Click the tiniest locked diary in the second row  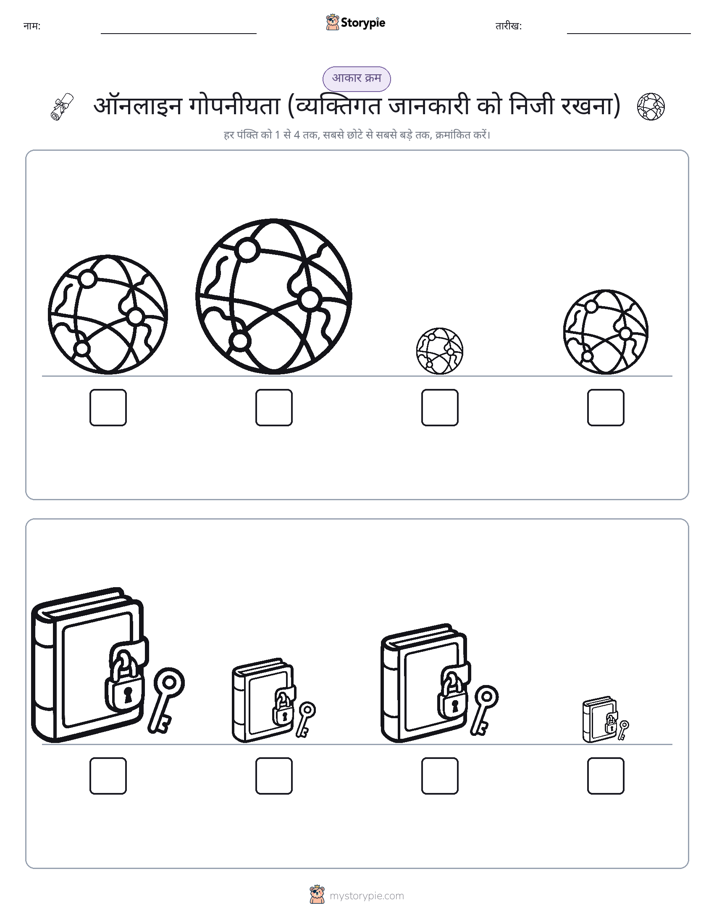click(606, 720)
